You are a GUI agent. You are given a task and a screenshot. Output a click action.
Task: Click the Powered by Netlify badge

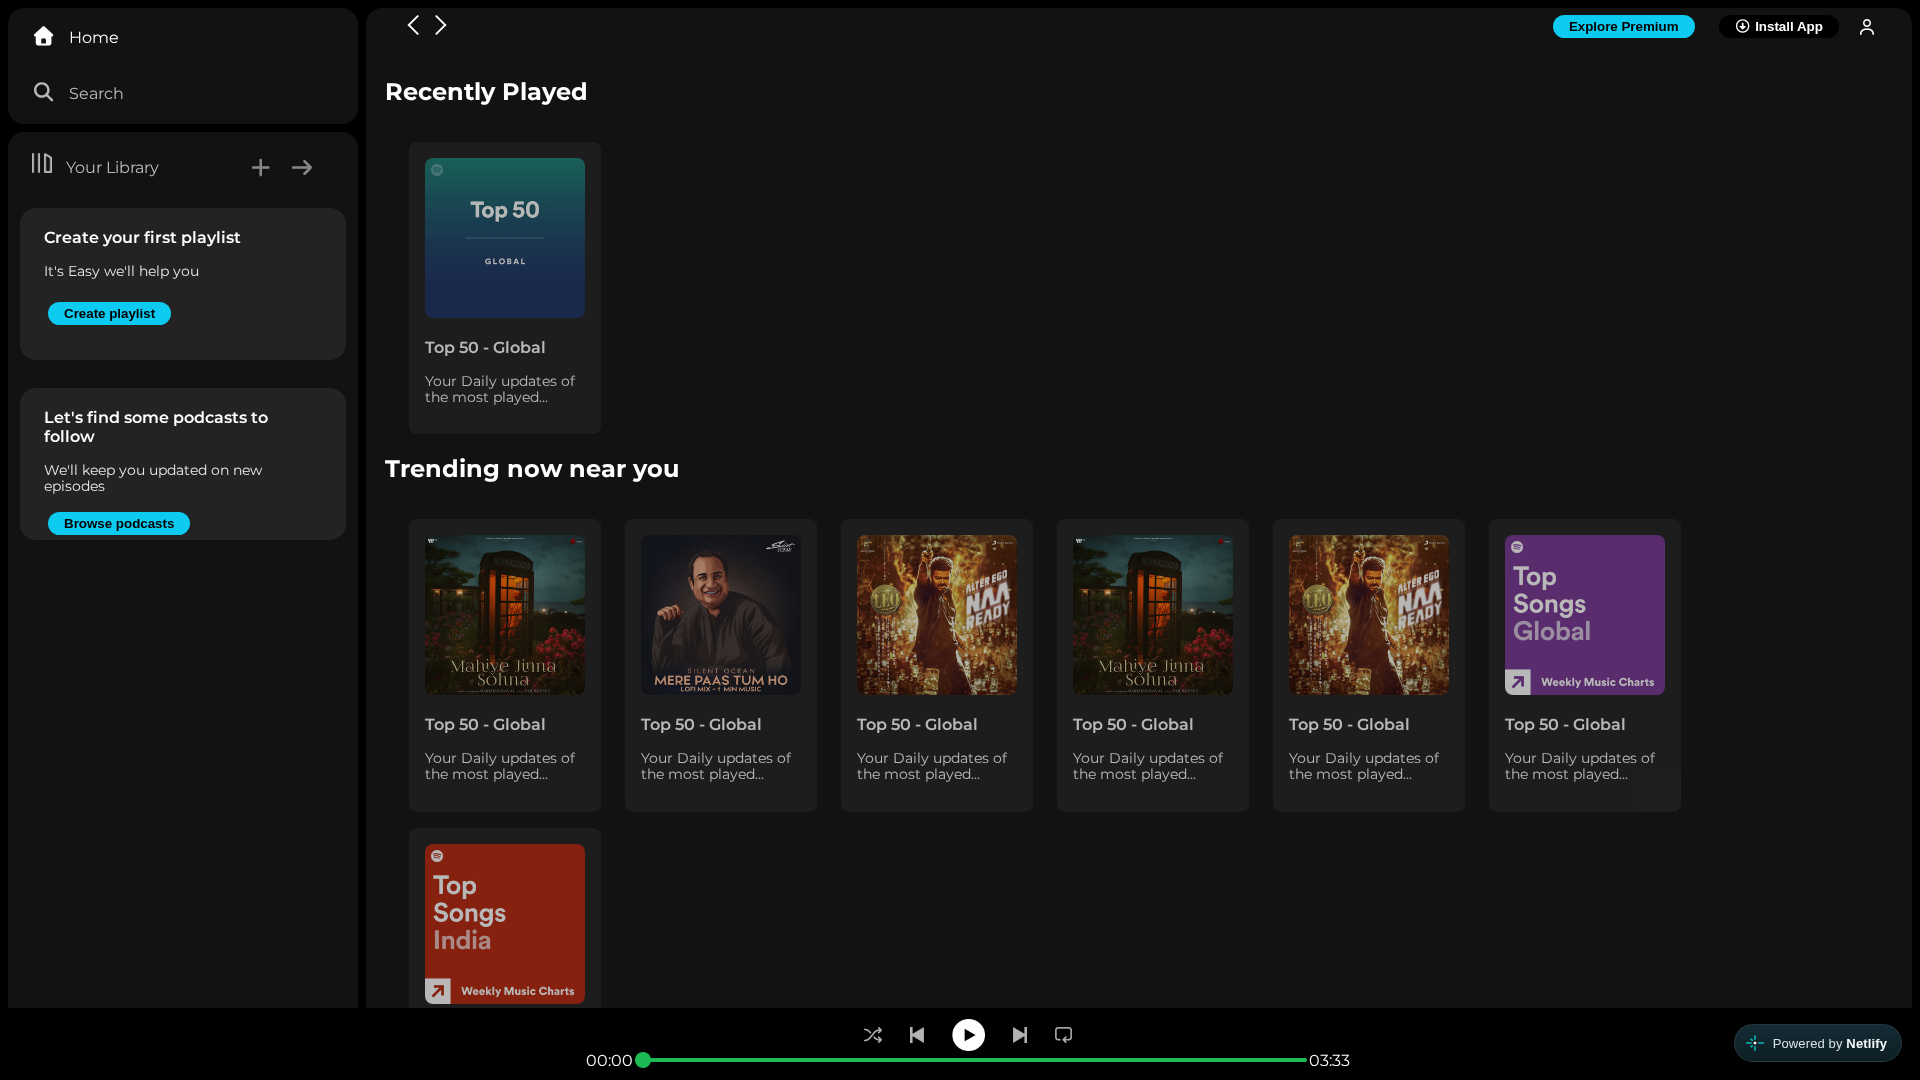(x=1817, y=1043)
